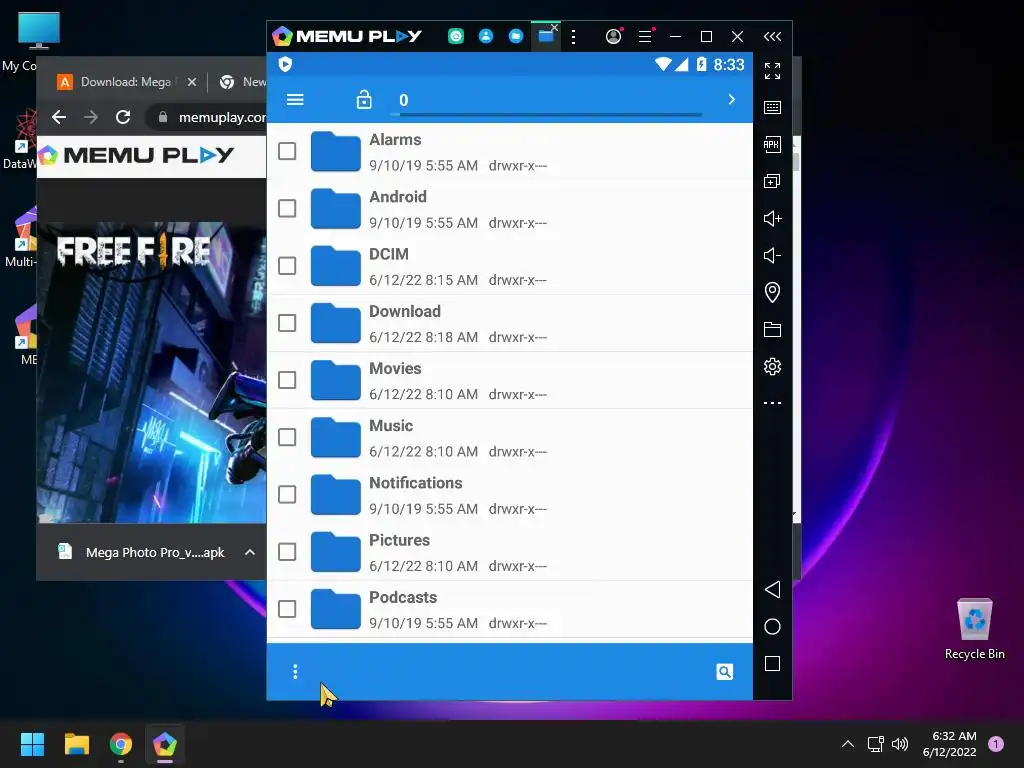Image resolution: width=1024 pixels, height=768 pixels.
Task: Select the Download: Mega tab in Chrome
Action: [x=125, y=82]
